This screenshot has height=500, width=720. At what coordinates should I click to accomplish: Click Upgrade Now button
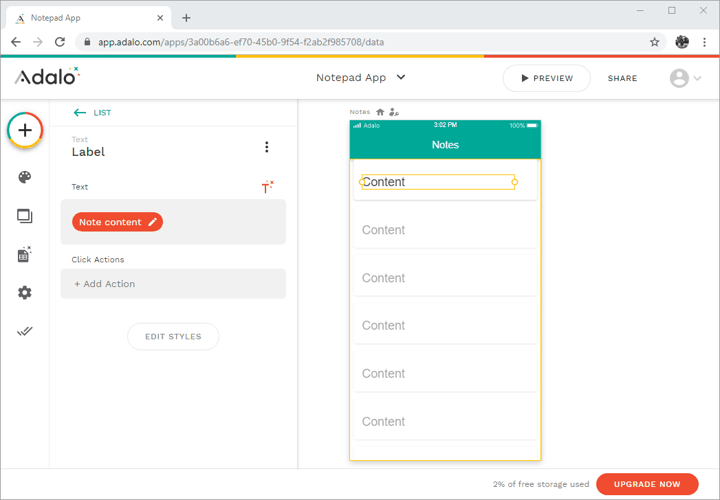[x=647, y=484]
